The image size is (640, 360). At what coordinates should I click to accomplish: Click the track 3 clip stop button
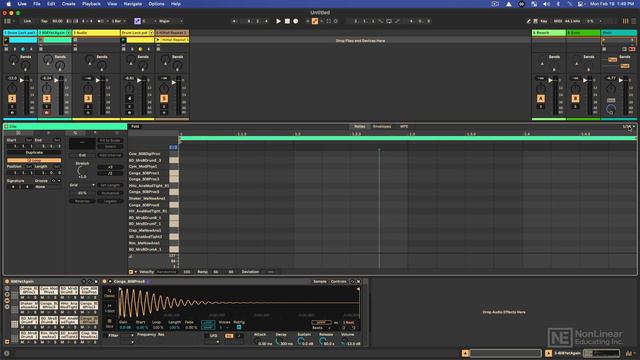75,40
